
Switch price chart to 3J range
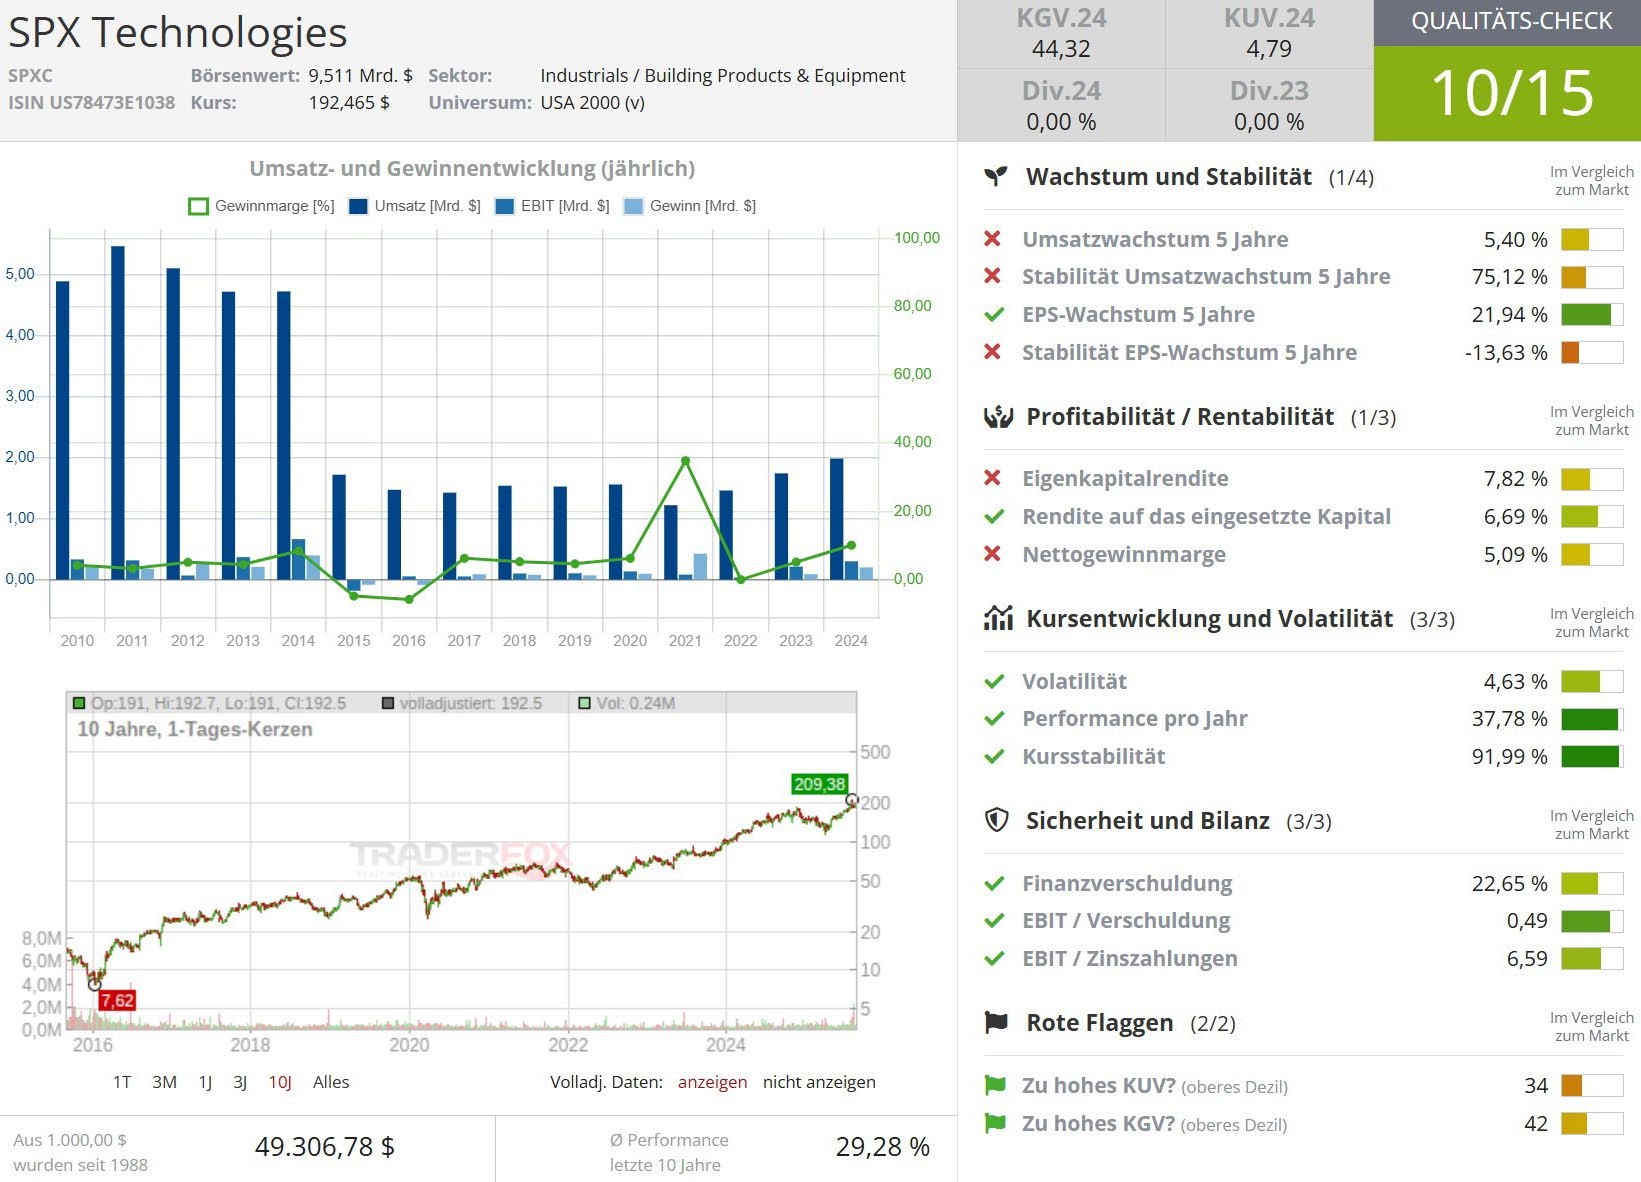coord(240,1082)
